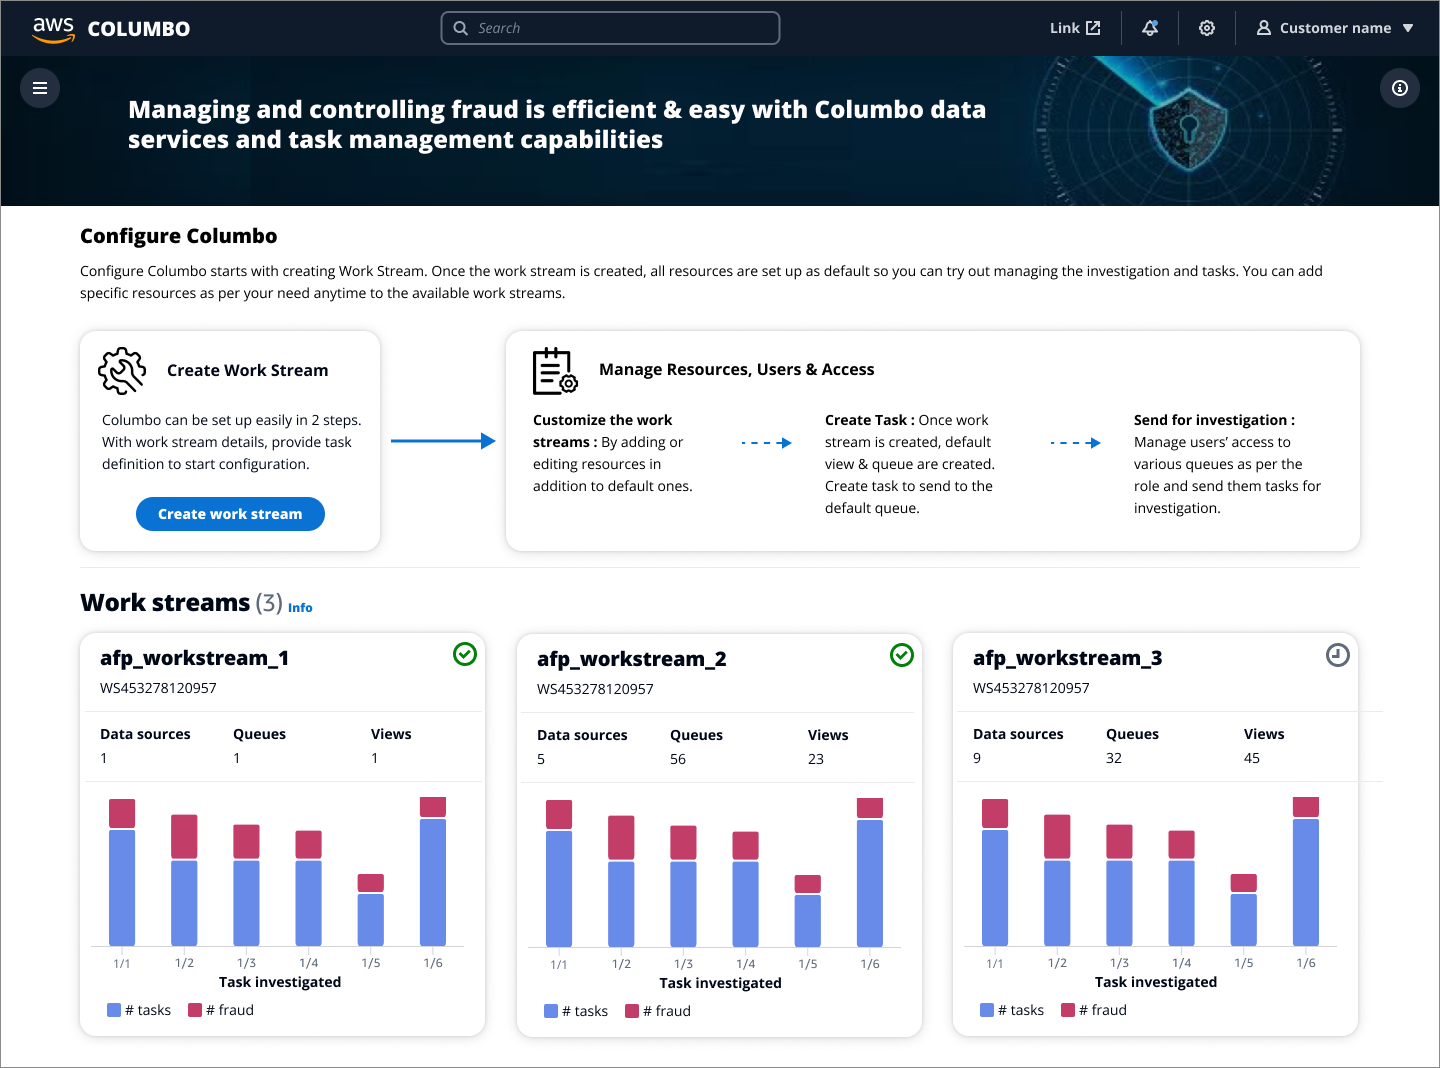This screenshot has width=1440, height=1068.
Task: Click the Queues value 32 in afp_workstream_3
Action: point(1114,758)
